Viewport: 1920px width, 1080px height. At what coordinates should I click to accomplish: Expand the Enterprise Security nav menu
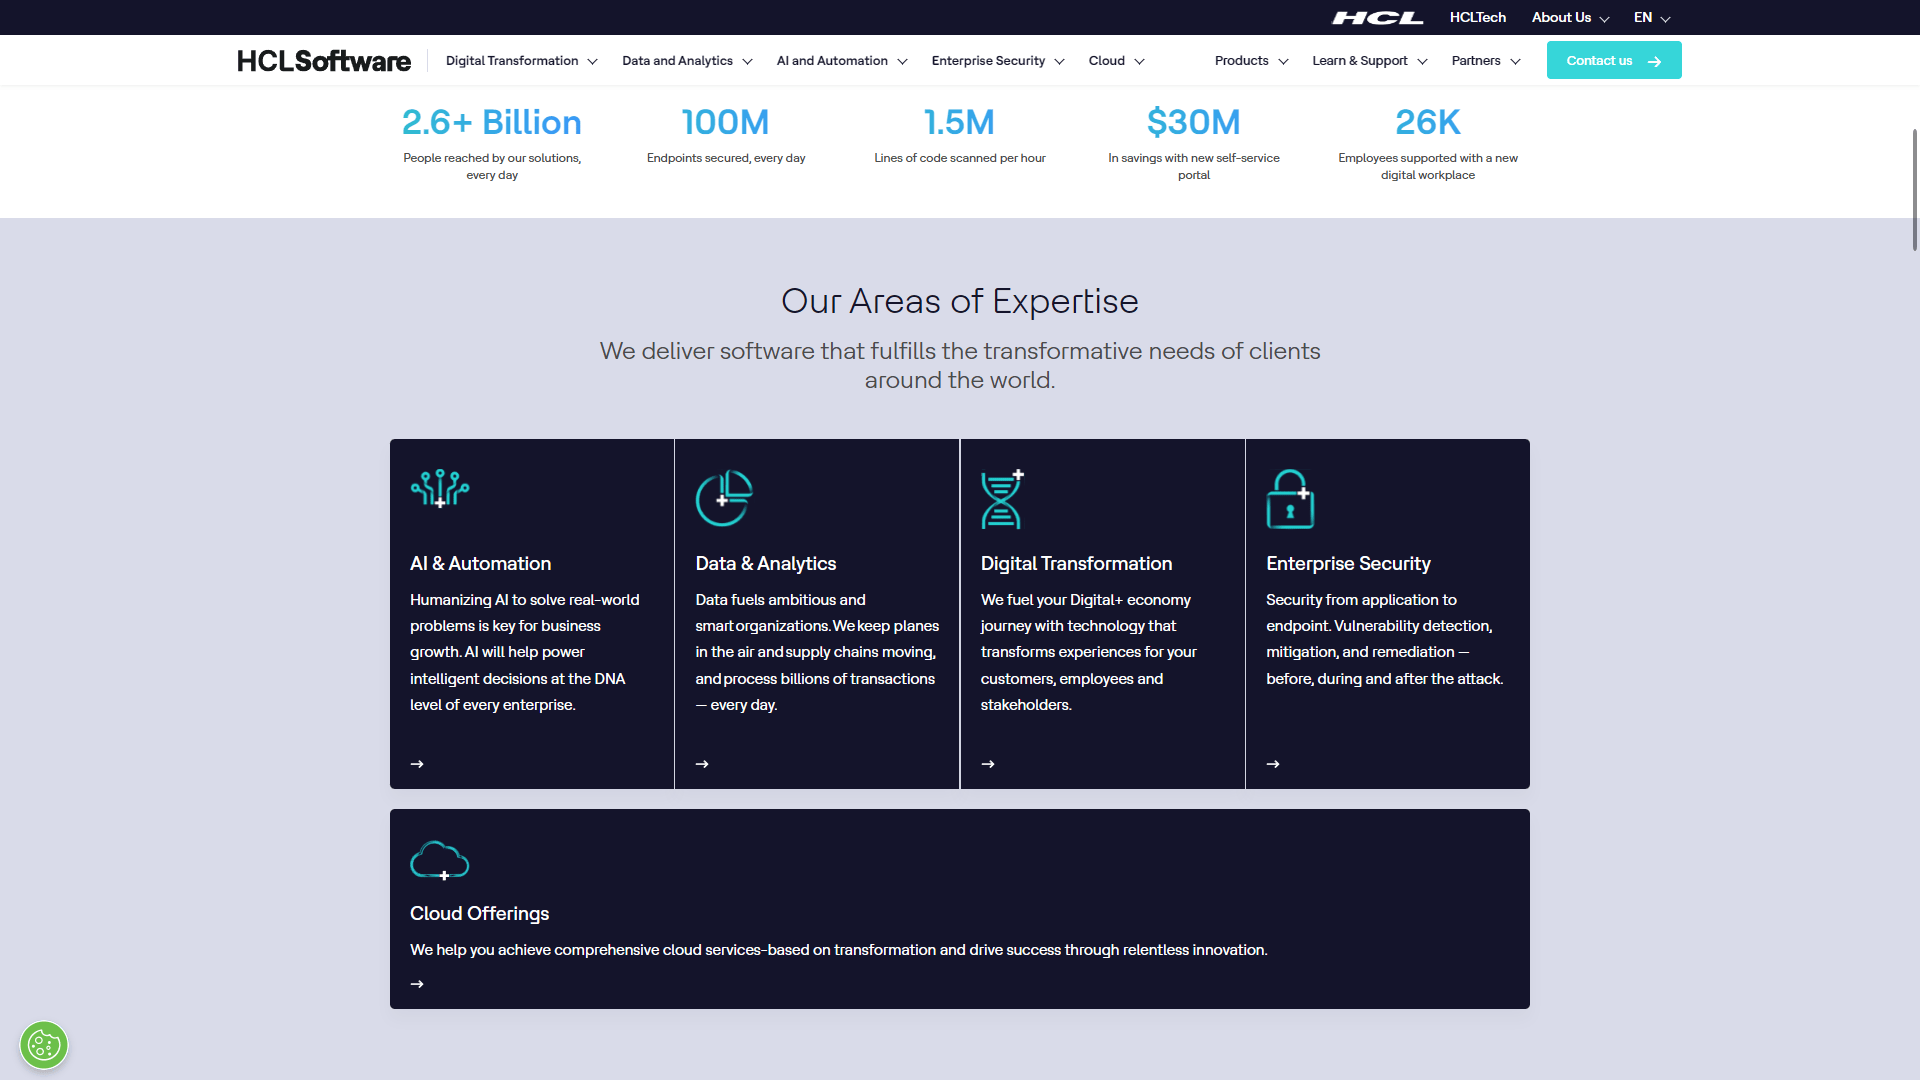tap(998, 61)
